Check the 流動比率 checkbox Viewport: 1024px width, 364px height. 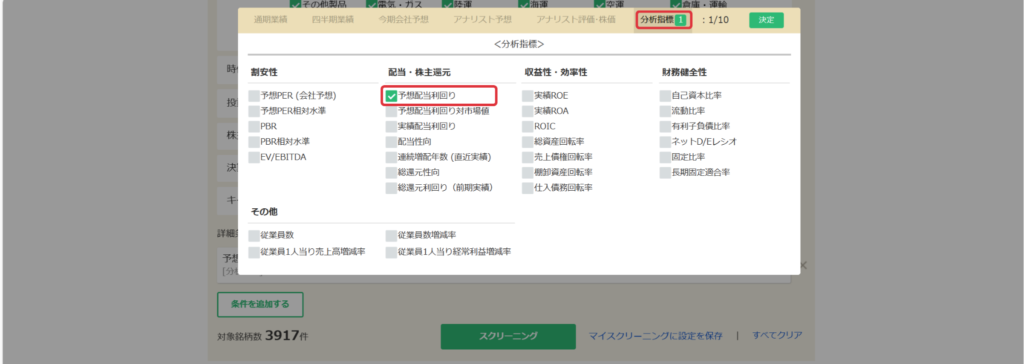point(665,111)
